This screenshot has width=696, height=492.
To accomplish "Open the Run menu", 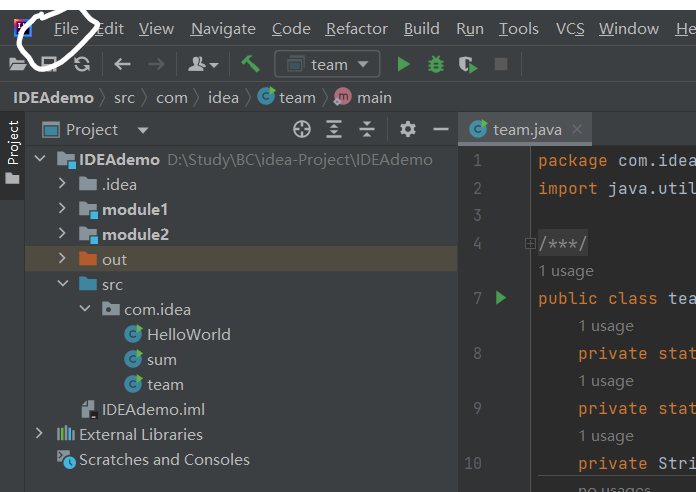I will tap(470, 29).
